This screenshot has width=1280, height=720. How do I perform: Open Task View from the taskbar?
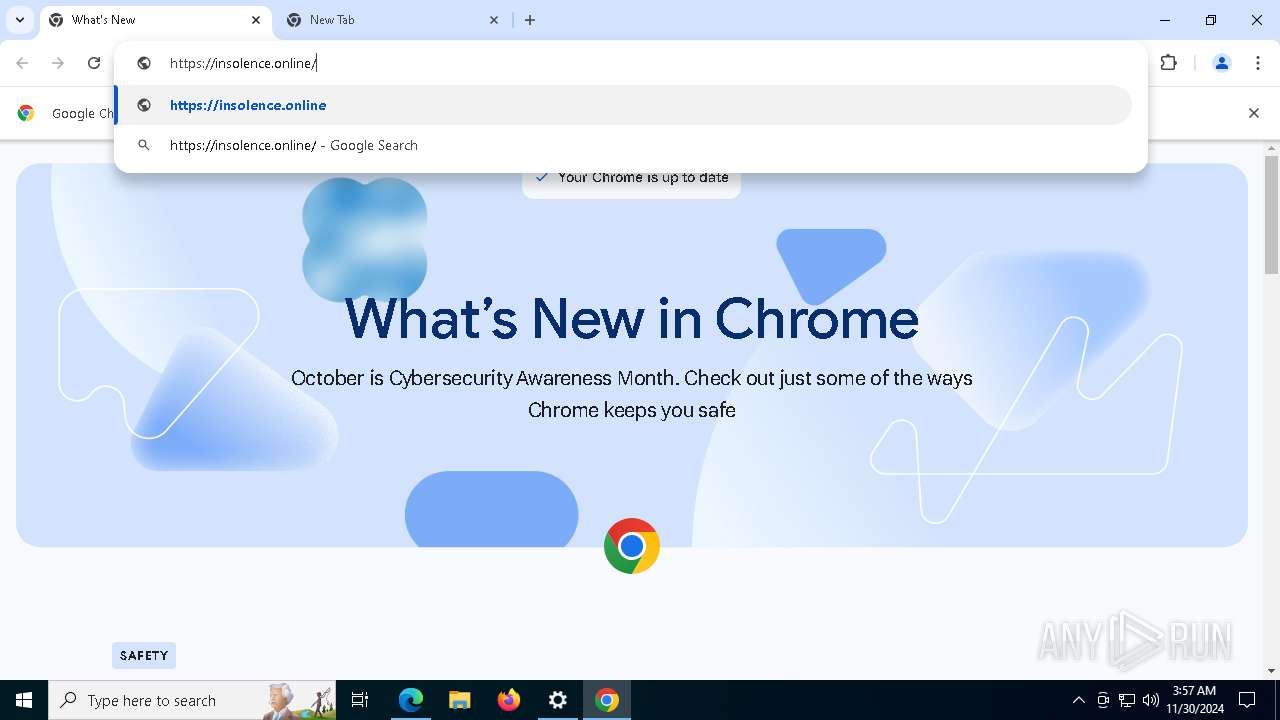tap(360, 700)
